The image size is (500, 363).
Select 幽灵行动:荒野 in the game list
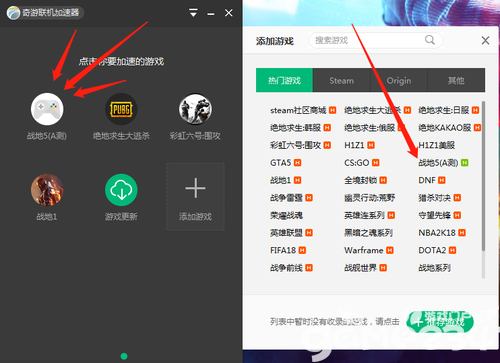[x=370, y=198]
